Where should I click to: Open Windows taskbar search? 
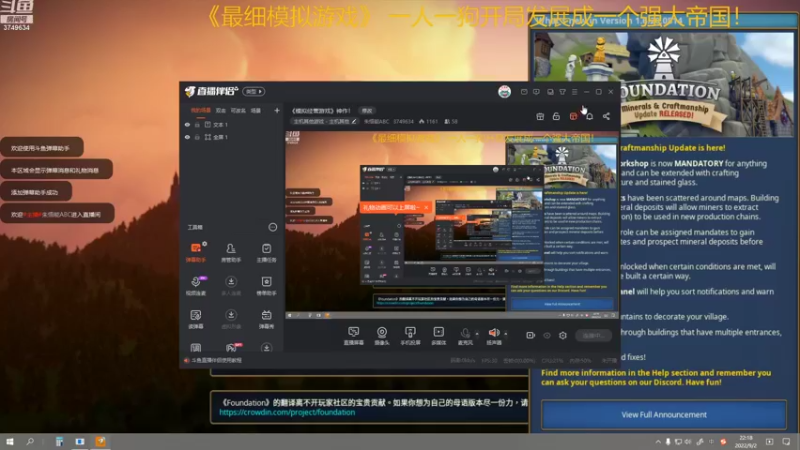point(30,441)
